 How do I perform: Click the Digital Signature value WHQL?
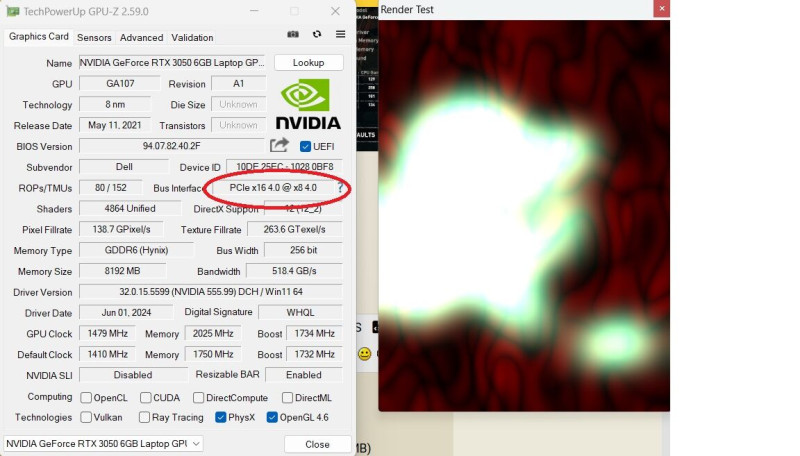coord(300,313)
